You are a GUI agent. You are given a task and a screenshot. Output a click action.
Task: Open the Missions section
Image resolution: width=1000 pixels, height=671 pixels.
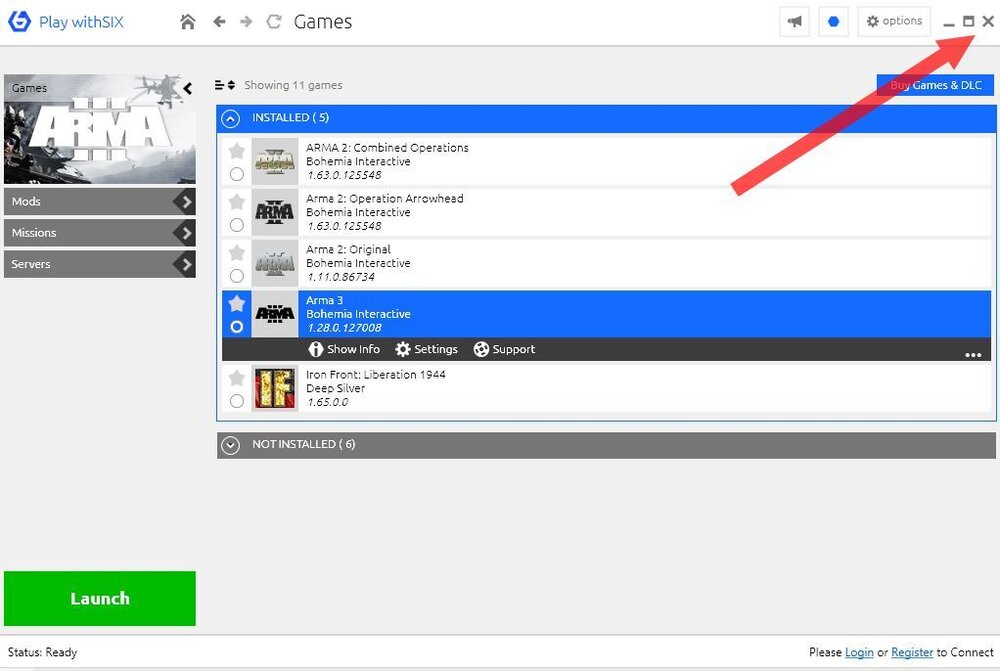coord(99,233)
